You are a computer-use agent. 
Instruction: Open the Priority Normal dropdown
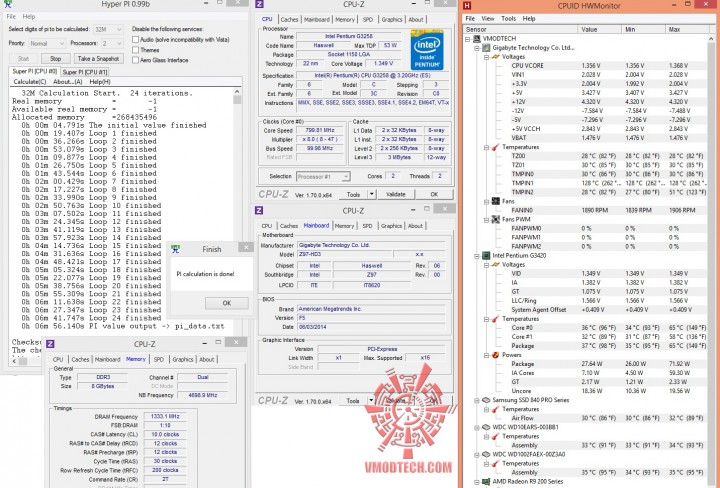pyautogui.click(x=47, y=44)
